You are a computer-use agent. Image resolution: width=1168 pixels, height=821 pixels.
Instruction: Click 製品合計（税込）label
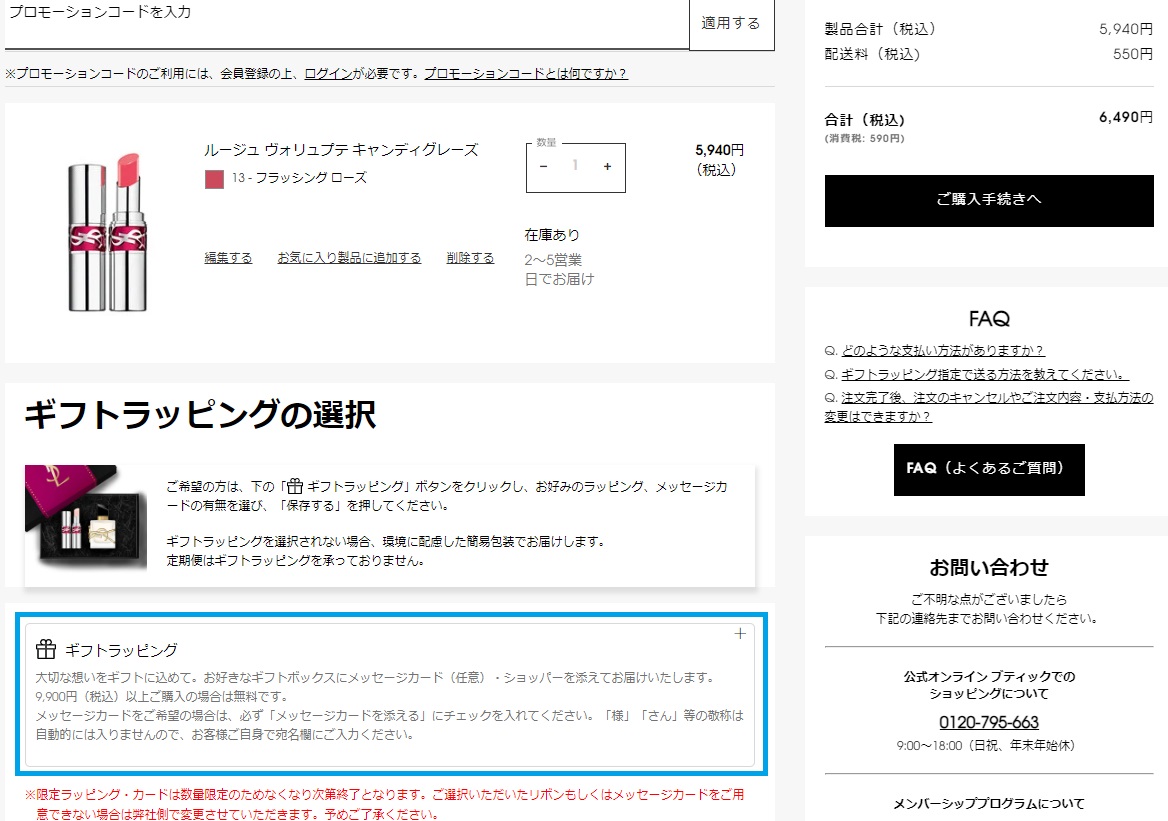pyautogui.click(x=880, y=29)
